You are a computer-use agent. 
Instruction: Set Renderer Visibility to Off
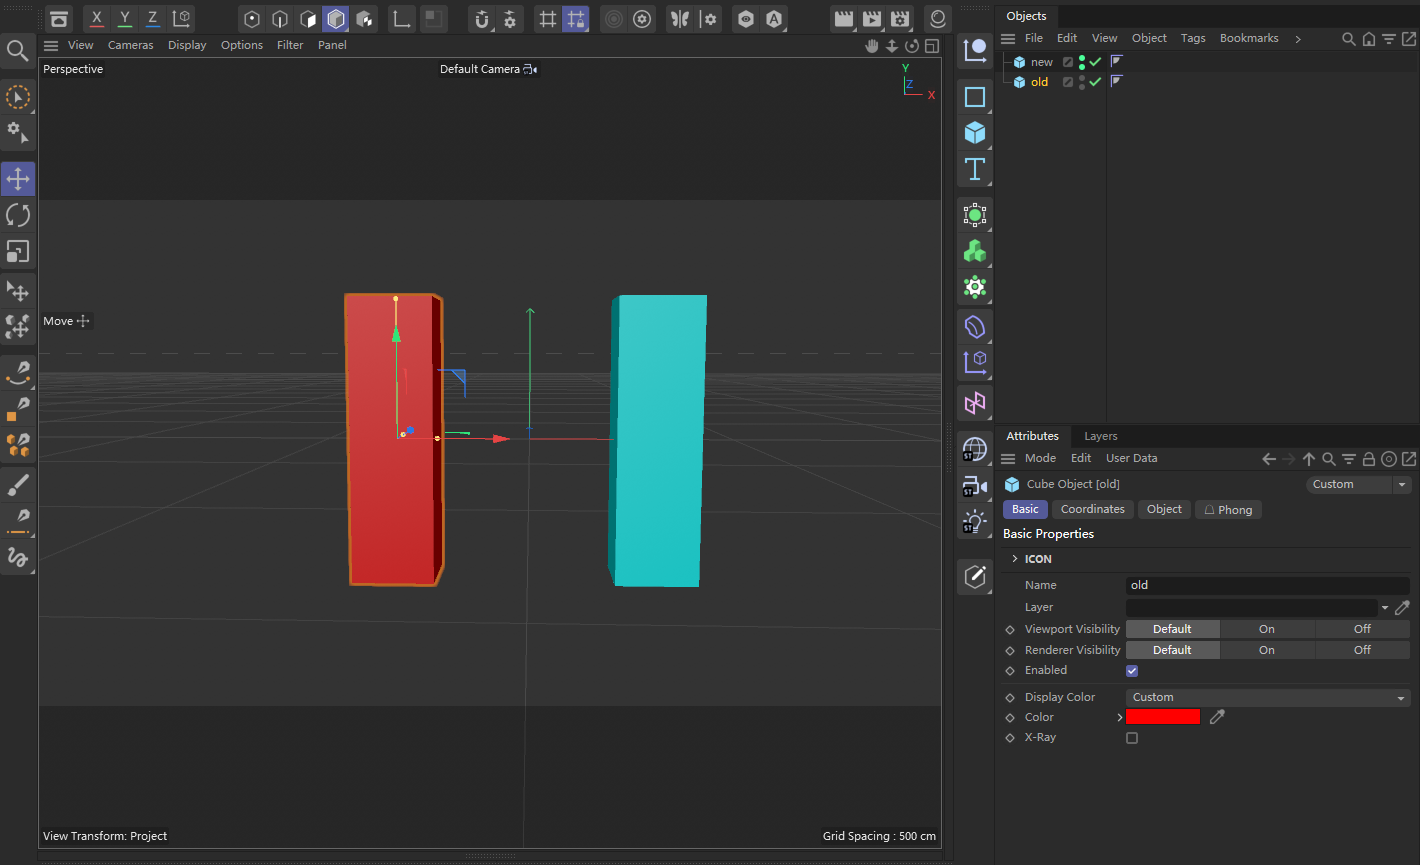click(1362, 650)
